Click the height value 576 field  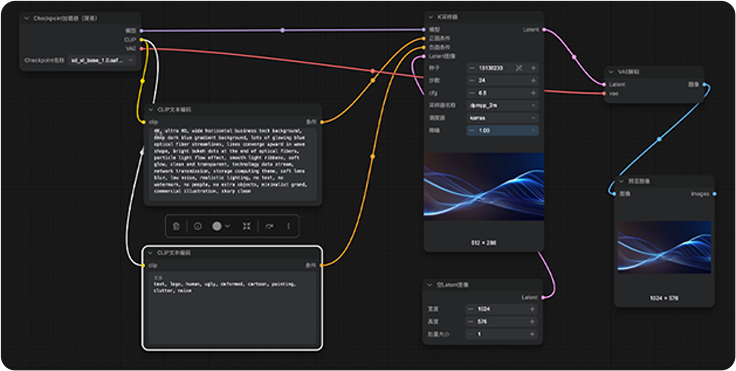click(x=502, y=322)
